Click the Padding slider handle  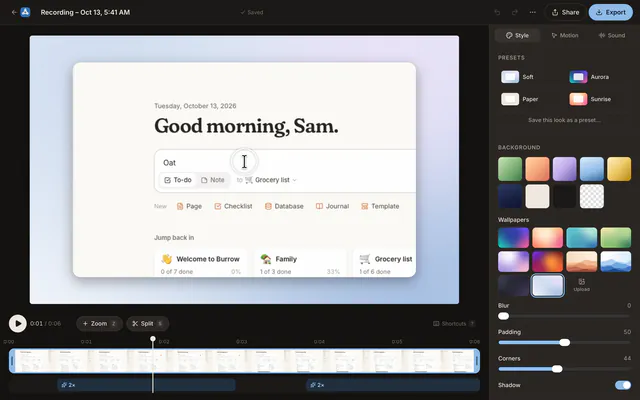click(564, 342)
